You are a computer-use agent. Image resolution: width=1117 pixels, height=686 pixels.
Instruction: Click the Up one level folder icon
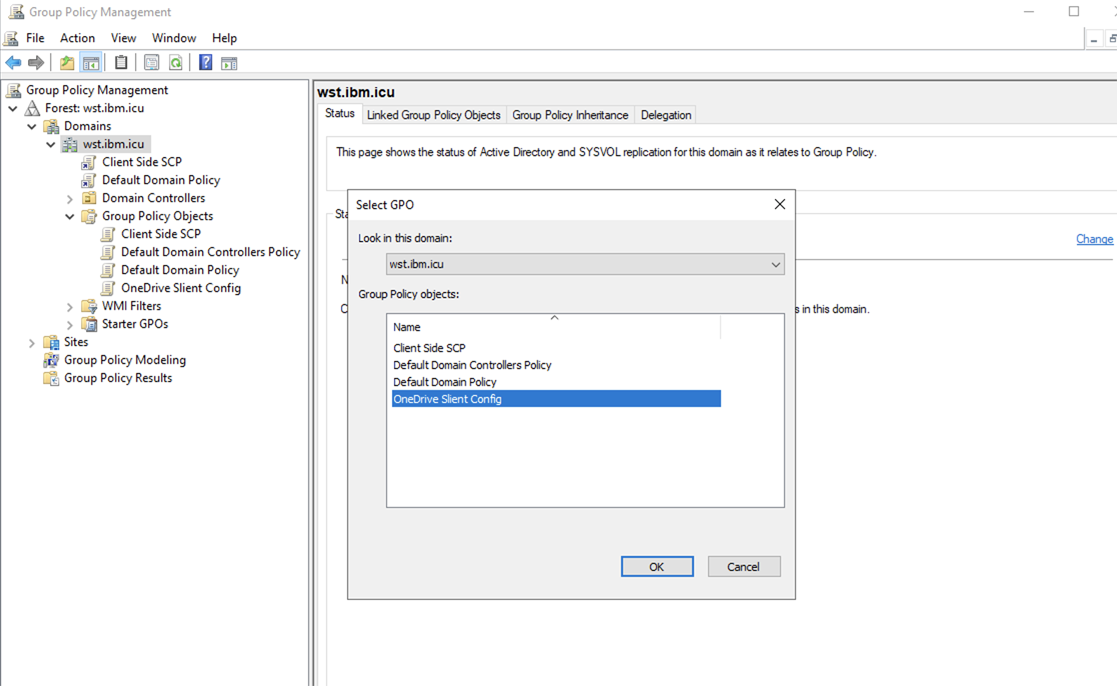point(67,63)
